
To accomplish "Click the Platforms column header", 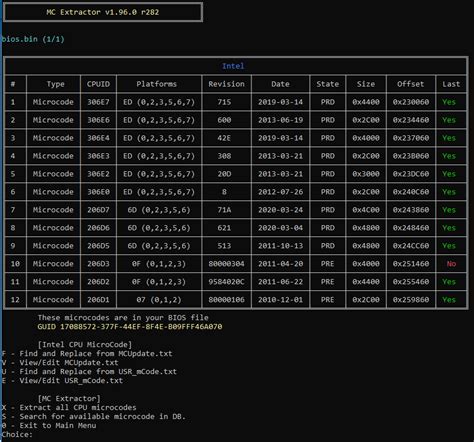I will [x=156, y=84].
